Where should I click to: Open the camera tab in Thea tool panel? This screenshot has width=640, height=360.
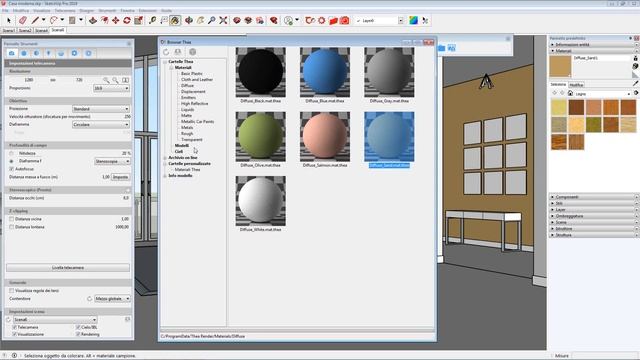[11, 53]
